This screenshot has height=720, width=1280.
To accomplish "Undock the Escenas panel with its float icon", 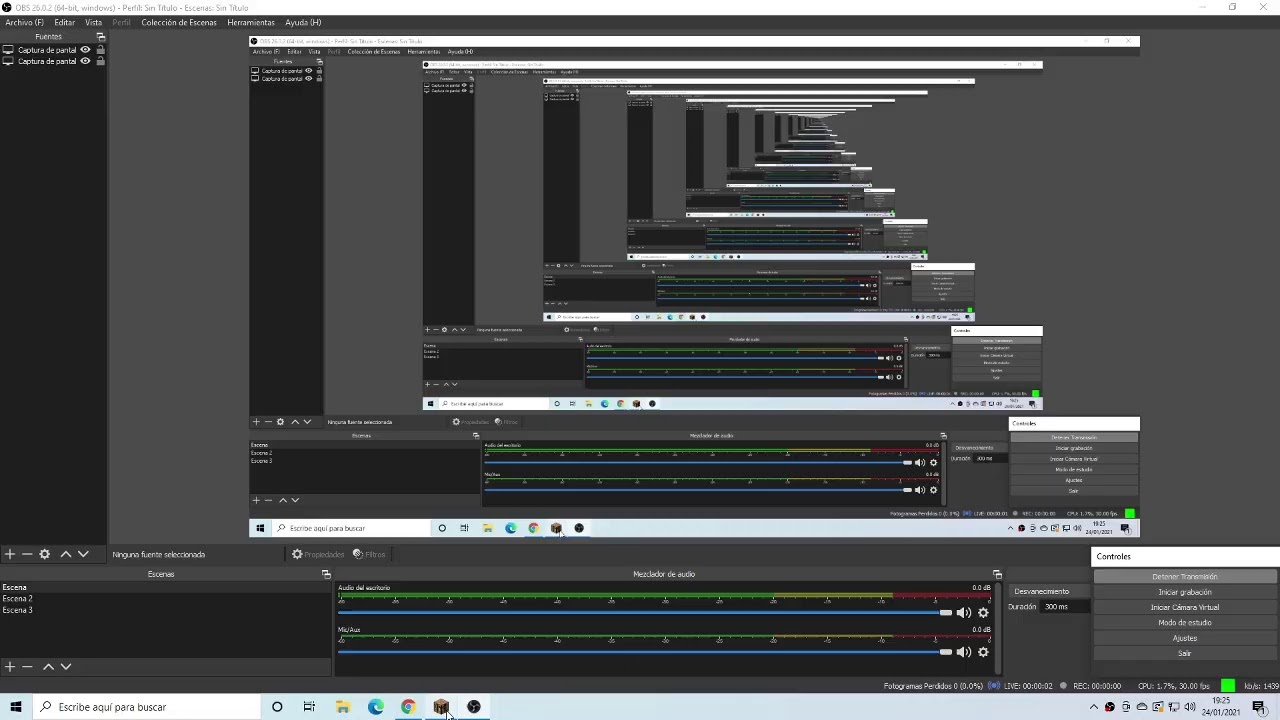I will pos(326,574).
